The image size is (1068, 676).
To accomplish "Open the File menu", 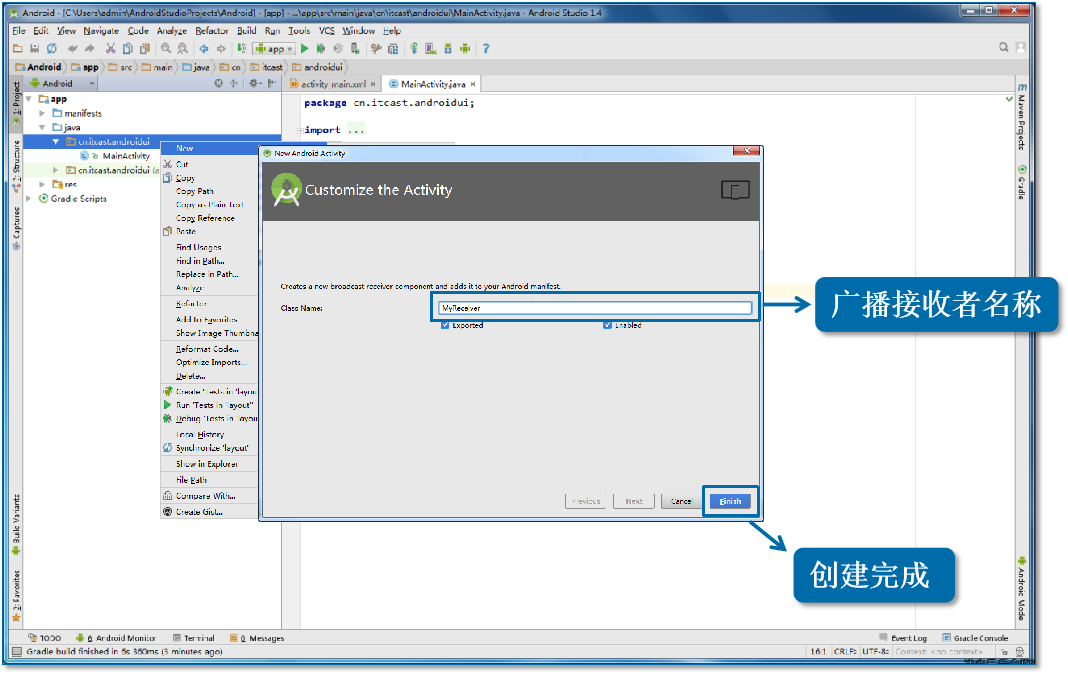I will coord(19,31).
